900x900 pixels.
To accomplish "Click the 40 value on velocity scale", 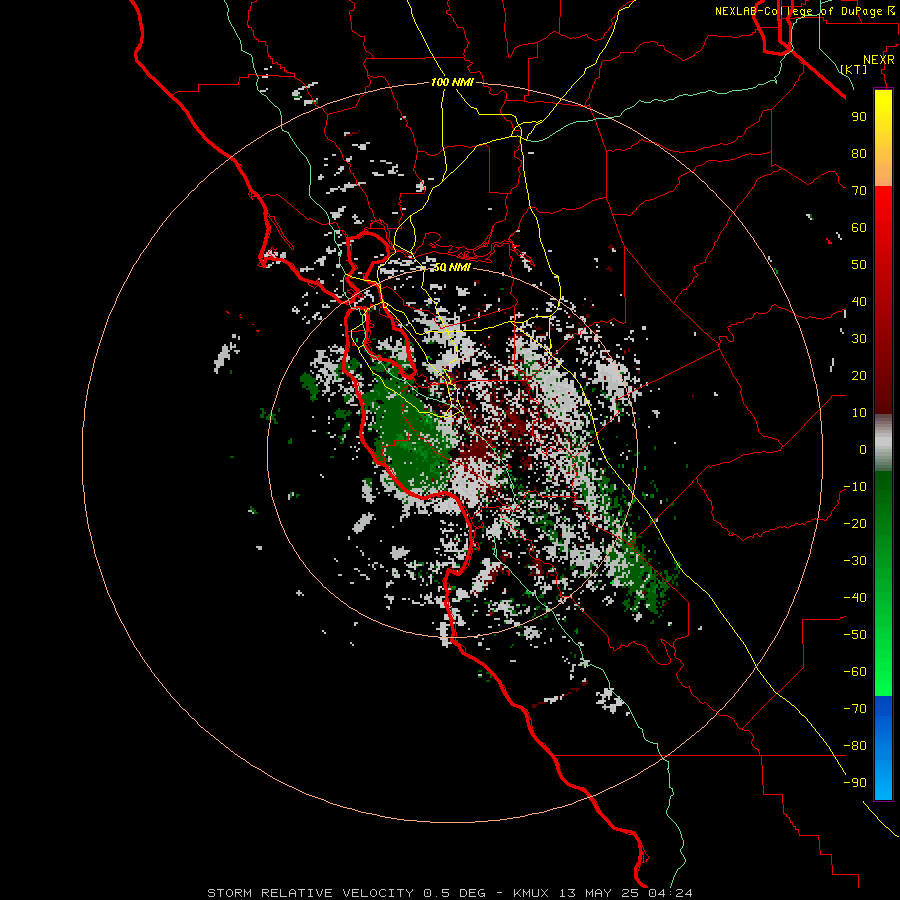I will coord(859,301).
